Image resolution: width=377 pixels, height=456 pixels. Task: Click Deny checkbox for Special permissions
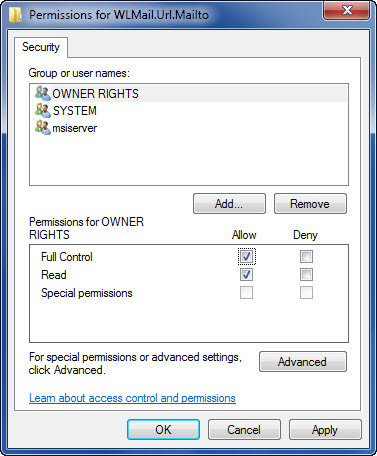(306, 293)
